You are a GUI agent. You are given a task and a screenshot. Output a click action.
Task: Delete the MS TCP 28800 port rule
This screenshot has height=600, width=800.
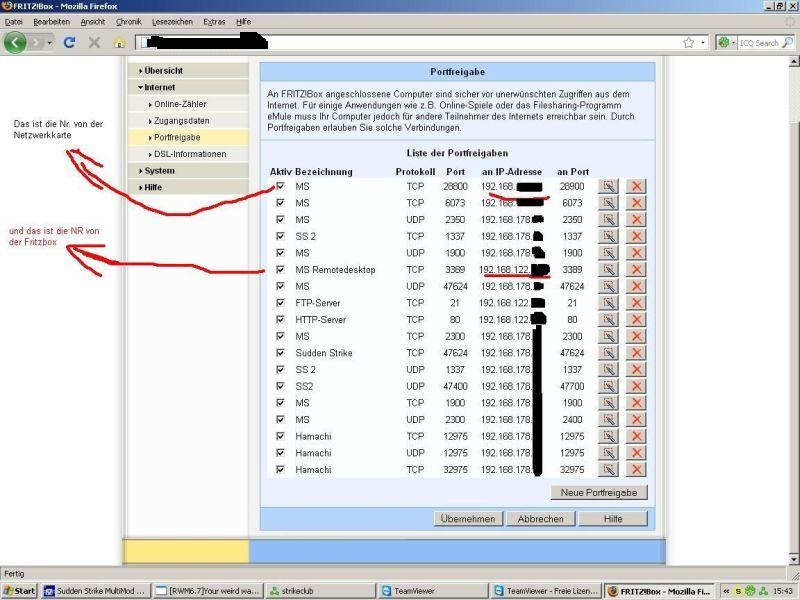coord(636,186)
